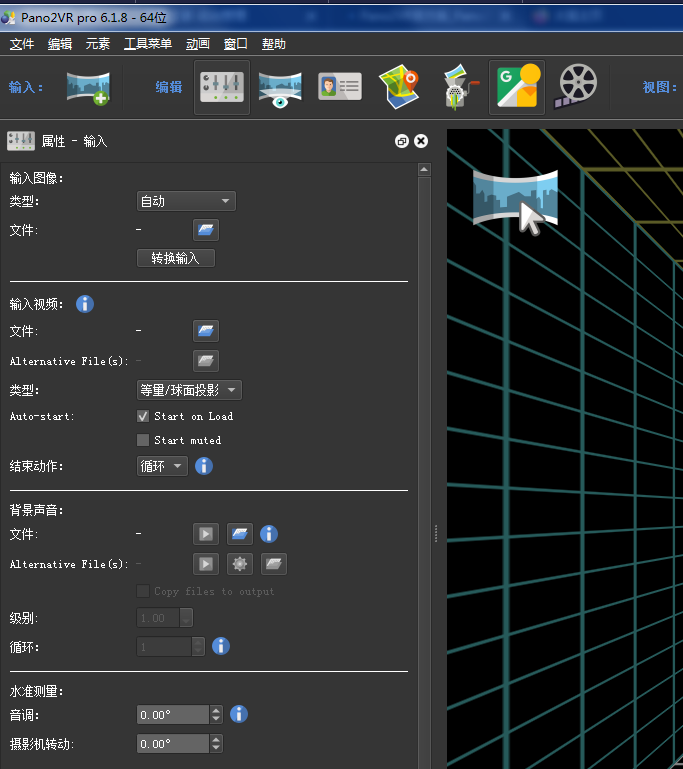Open Google Street View toolbar icon
683x769 pixels.
(516, 88)
